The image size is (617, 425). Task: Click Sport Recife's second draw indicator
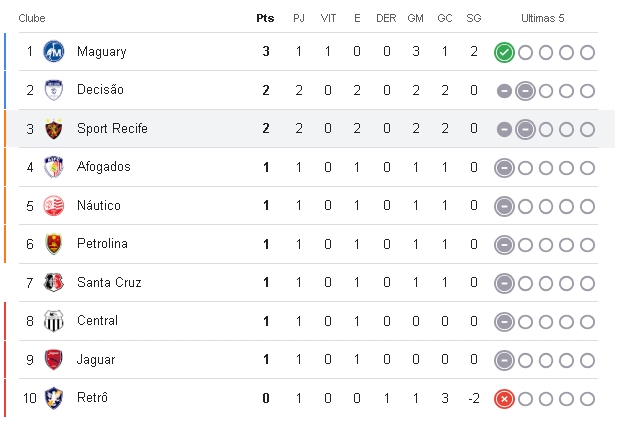click(x=525, y=129)
